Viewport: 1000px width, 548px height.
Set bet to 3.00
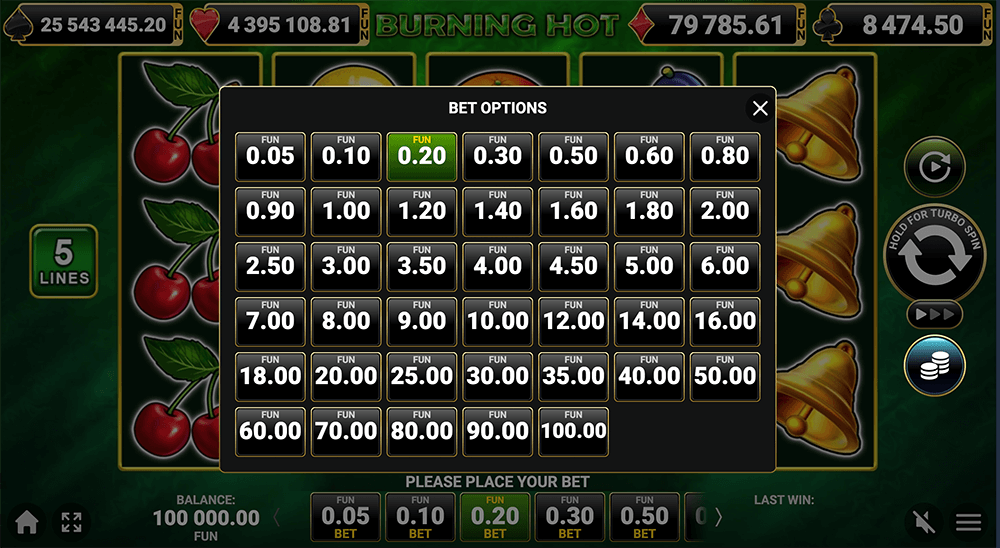pyautogui.click(x=346, y=267)
